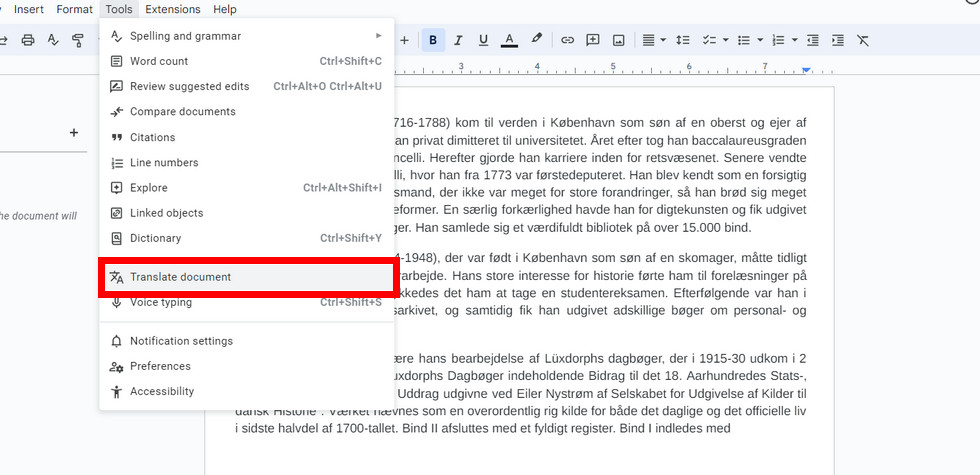Image resolution: width=980 pixels, height=475 pixels.
Task: Open Preferences from Tools menu
Action: pyautogui.click(x=247, y=366)
